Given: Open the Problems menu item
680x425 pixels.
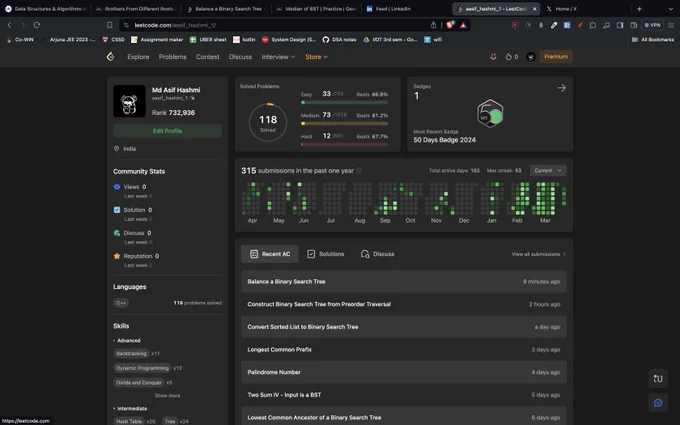Looking at the screenshot, I should coord(173,57).
